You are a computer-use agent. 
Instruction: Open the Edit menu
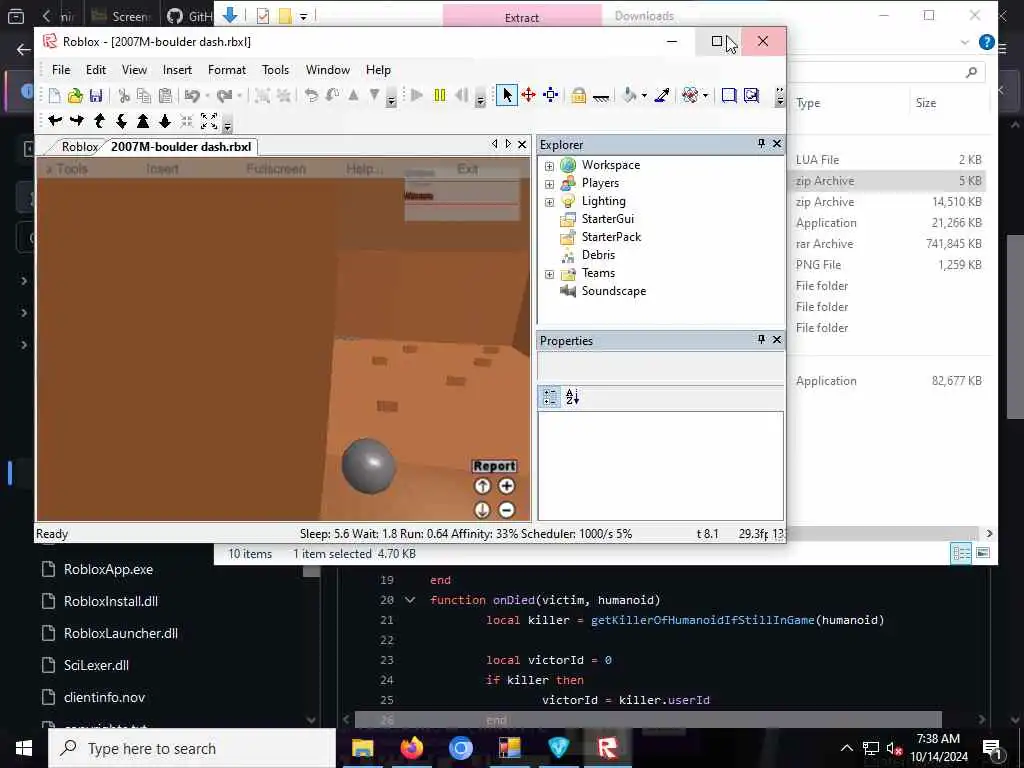pyautogui.click(x=95, y=70)
